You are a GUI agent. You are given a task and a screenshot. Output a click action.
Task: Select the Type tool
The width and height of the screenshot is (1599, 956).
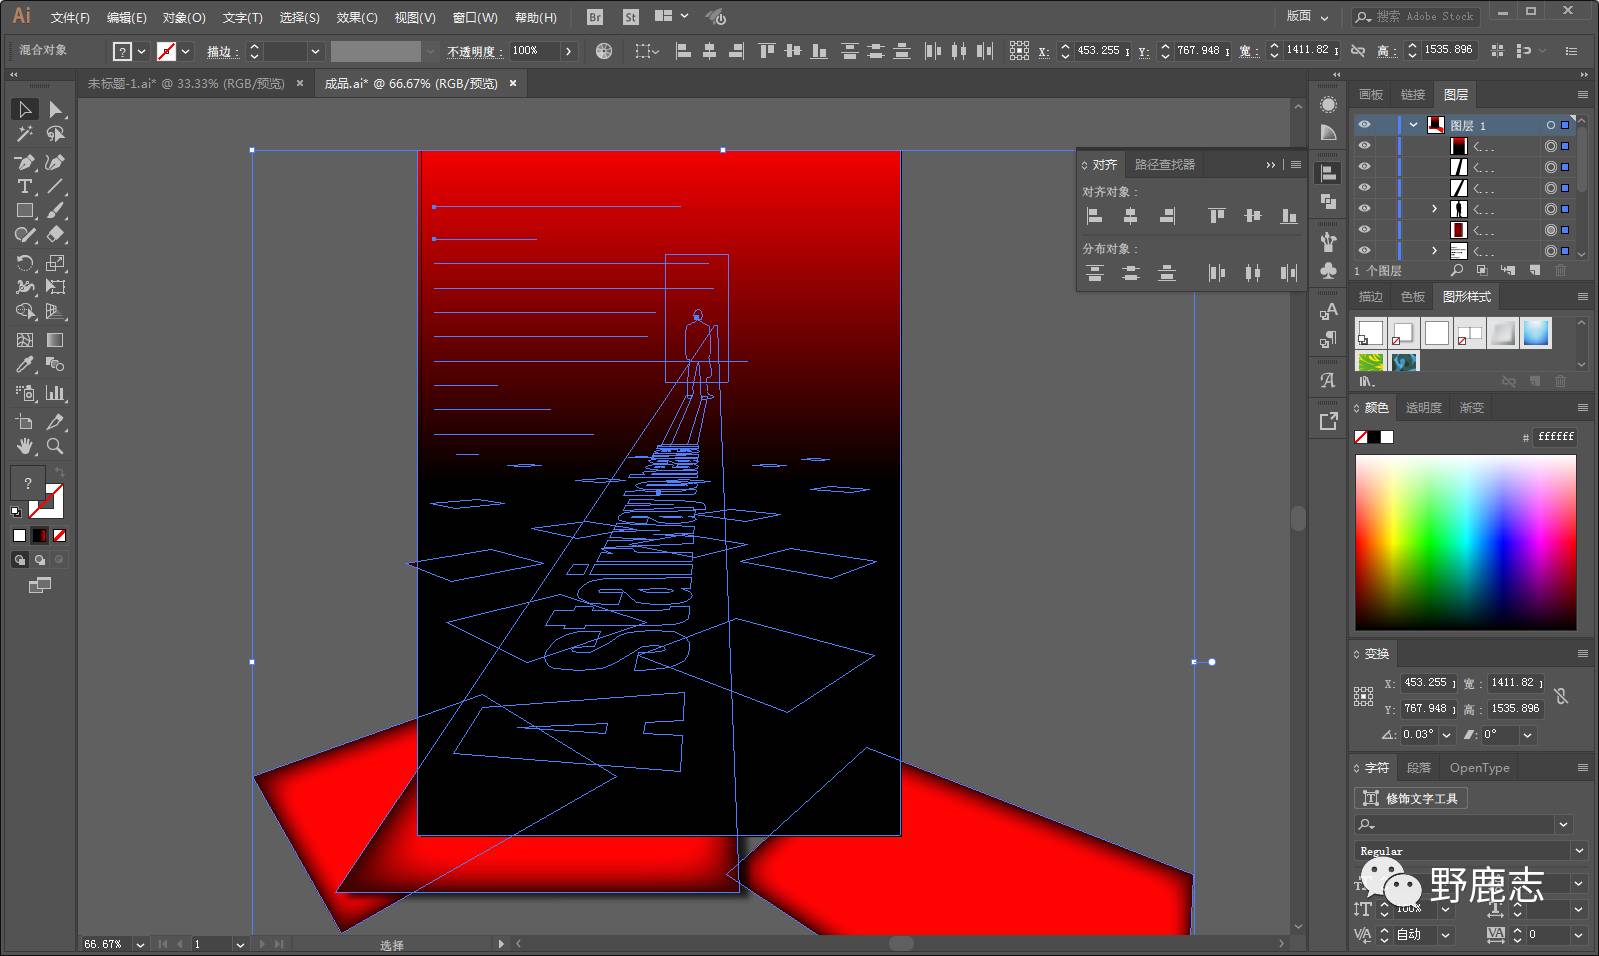24,187
